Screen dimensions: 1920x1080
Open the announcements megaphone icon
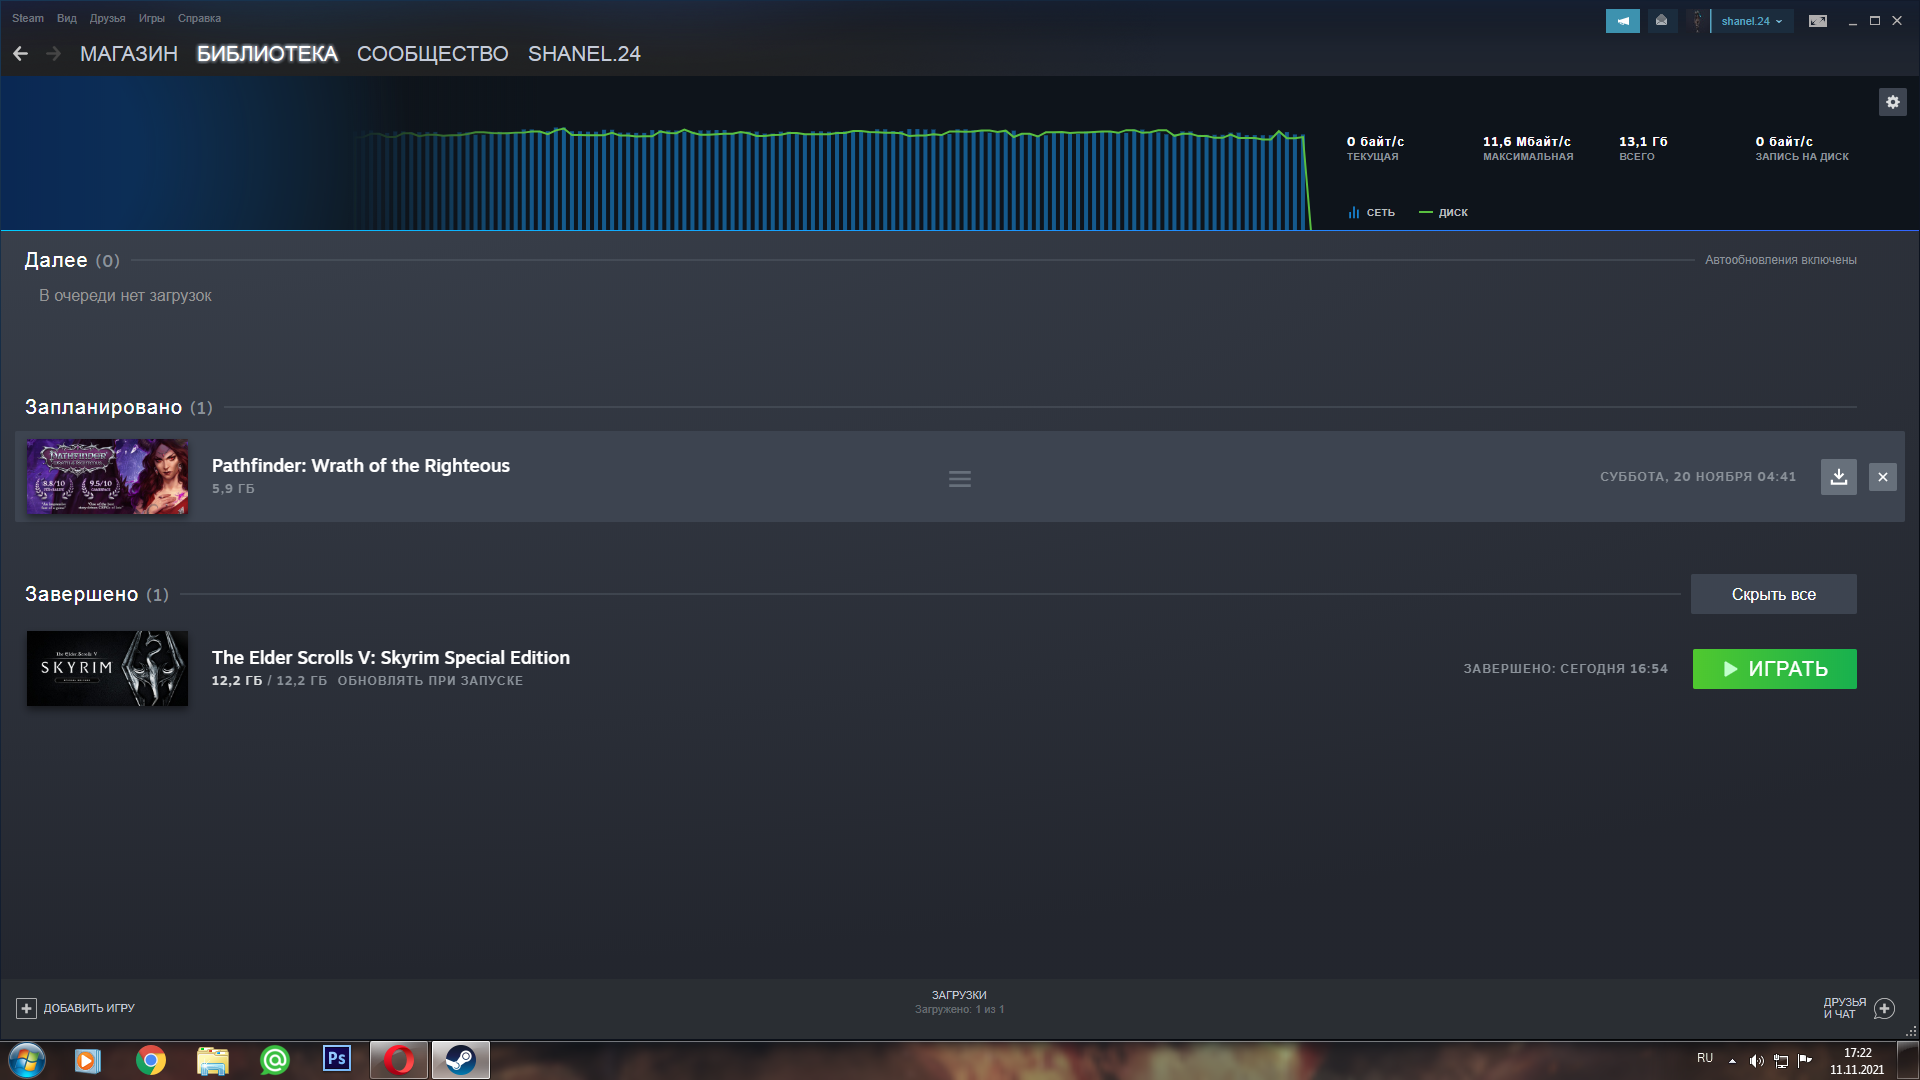[1622, 21]
